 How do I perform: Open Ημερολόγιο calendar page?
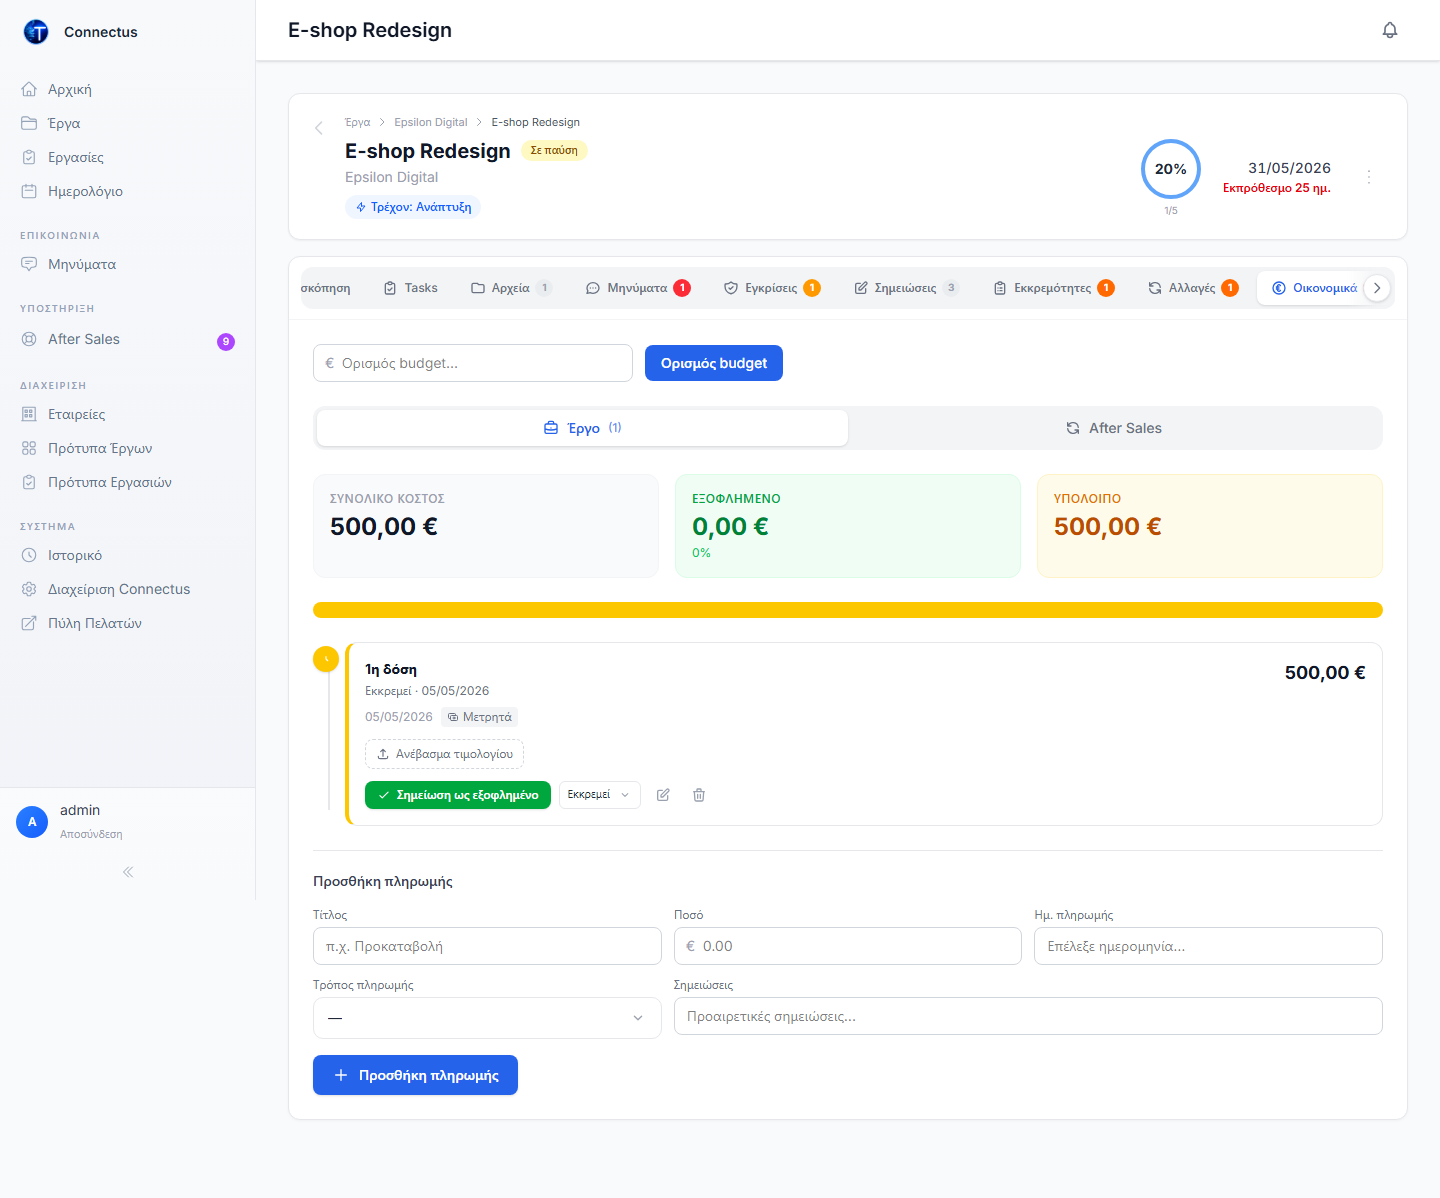pos(128,191)
